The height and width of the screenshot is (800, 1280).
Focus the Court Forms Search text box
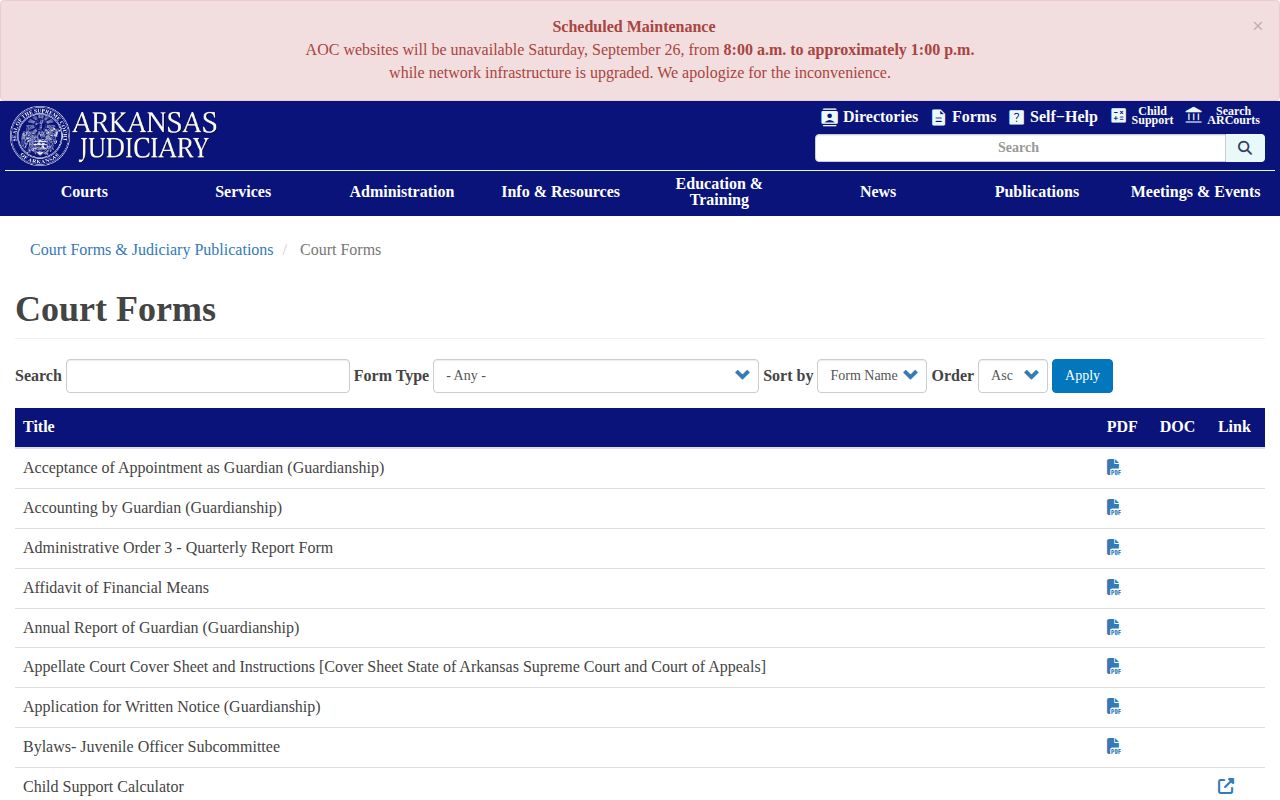(208, 376)
